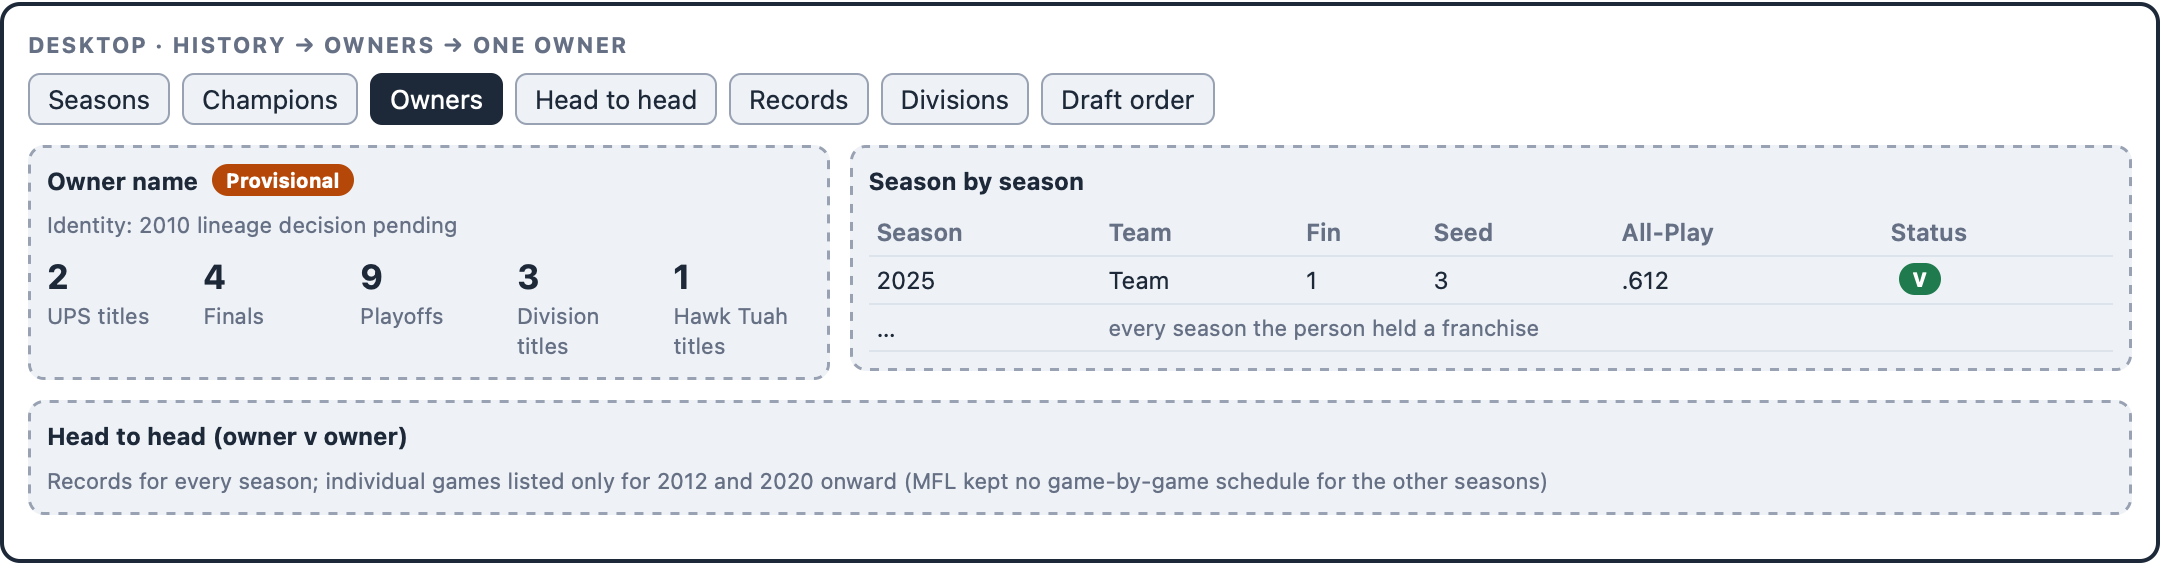View the Divisions tab
This screenshot has height=564, width=2160.
tap(955, 99)
